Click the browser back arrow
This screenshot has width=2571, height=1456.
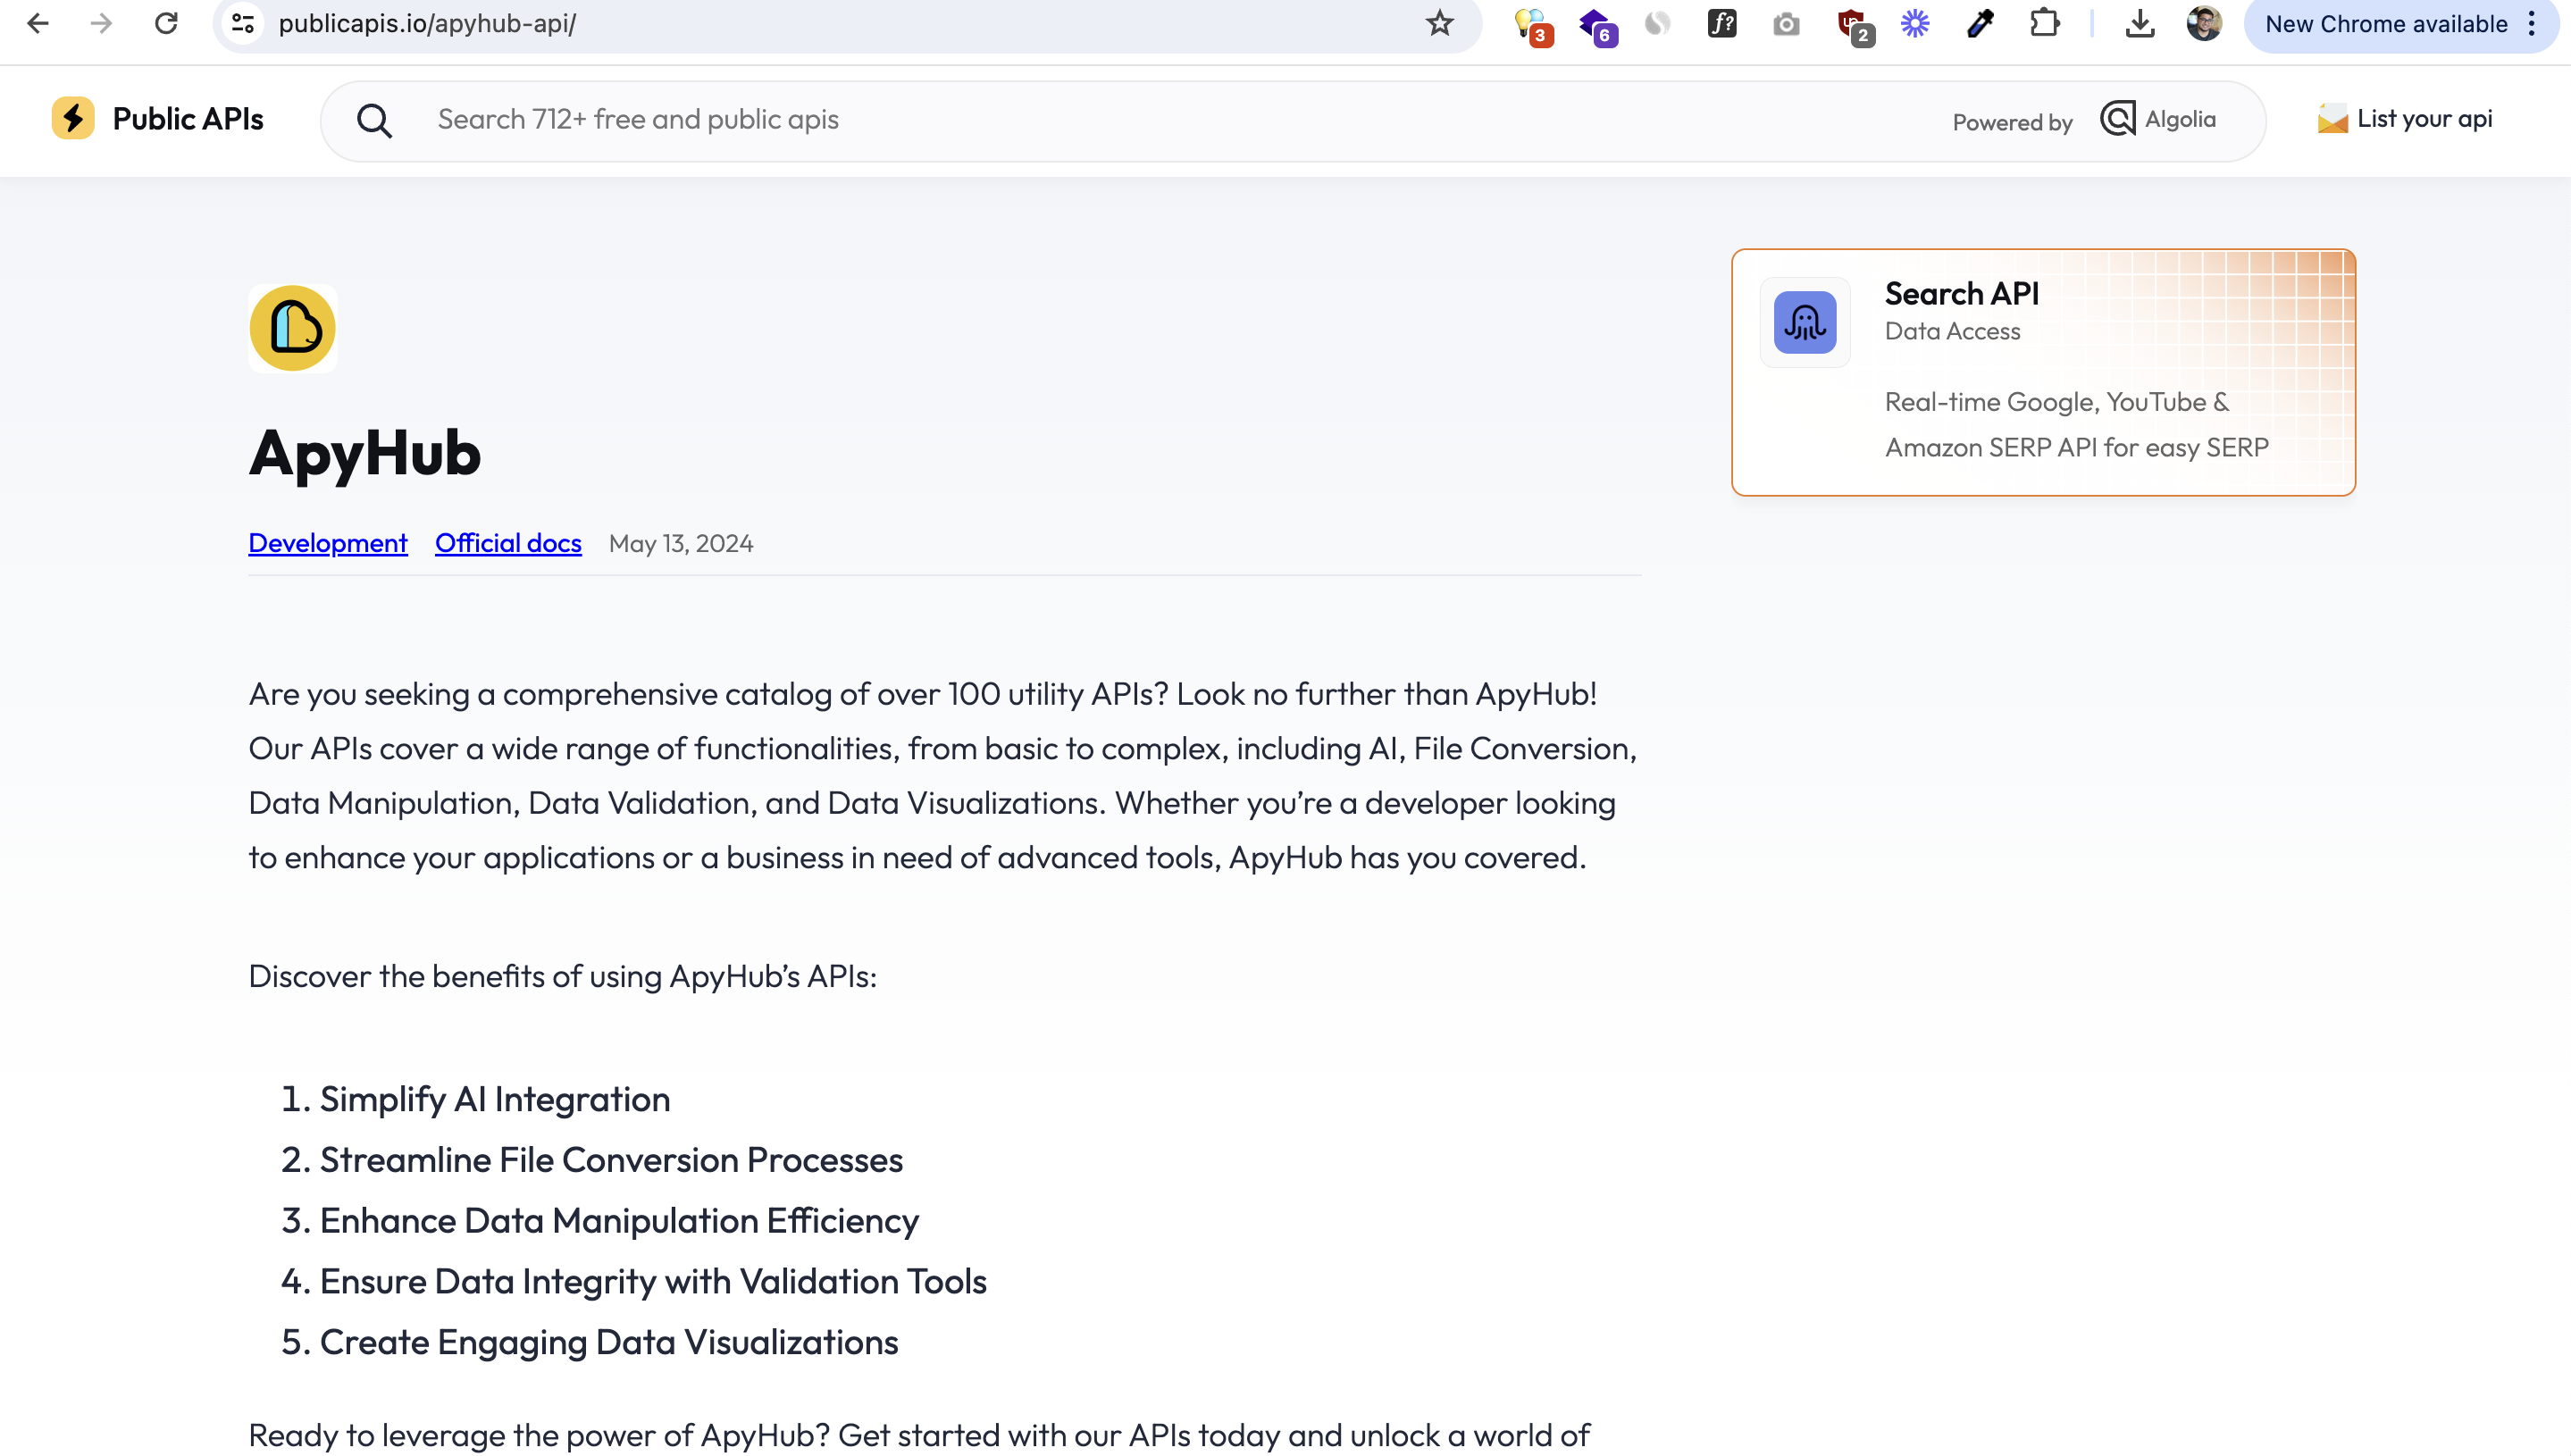(38, 23)
